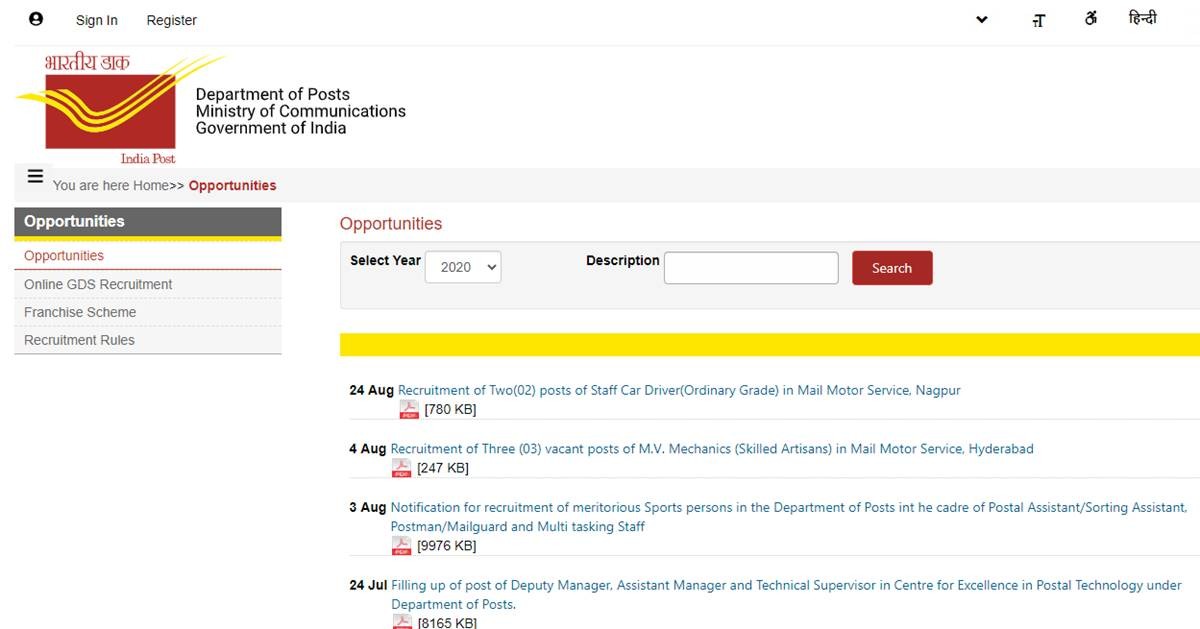This screenshot has width=1200, height=629.
Task: Open the Select Year dropdown
Action: (463, 267)
